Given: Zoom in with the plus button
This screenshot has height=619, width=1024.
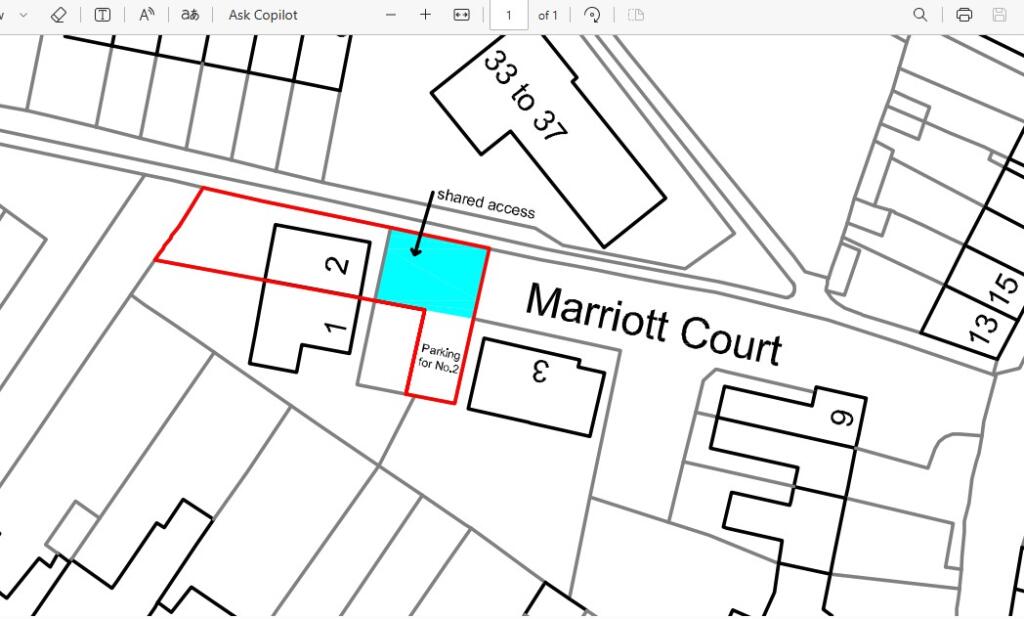Looking at the screenshot, I should (425, 15).
